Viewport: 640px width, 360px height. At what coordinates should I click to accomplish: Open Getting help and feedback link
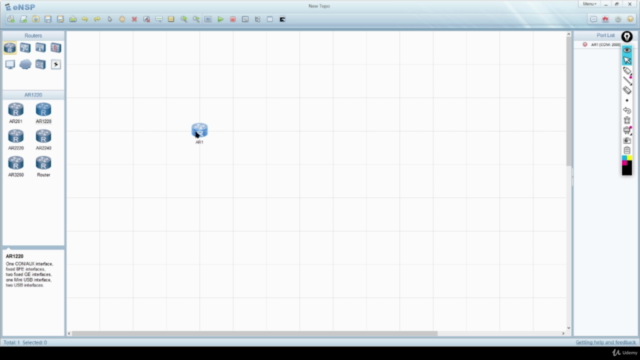tap(606, 342)
